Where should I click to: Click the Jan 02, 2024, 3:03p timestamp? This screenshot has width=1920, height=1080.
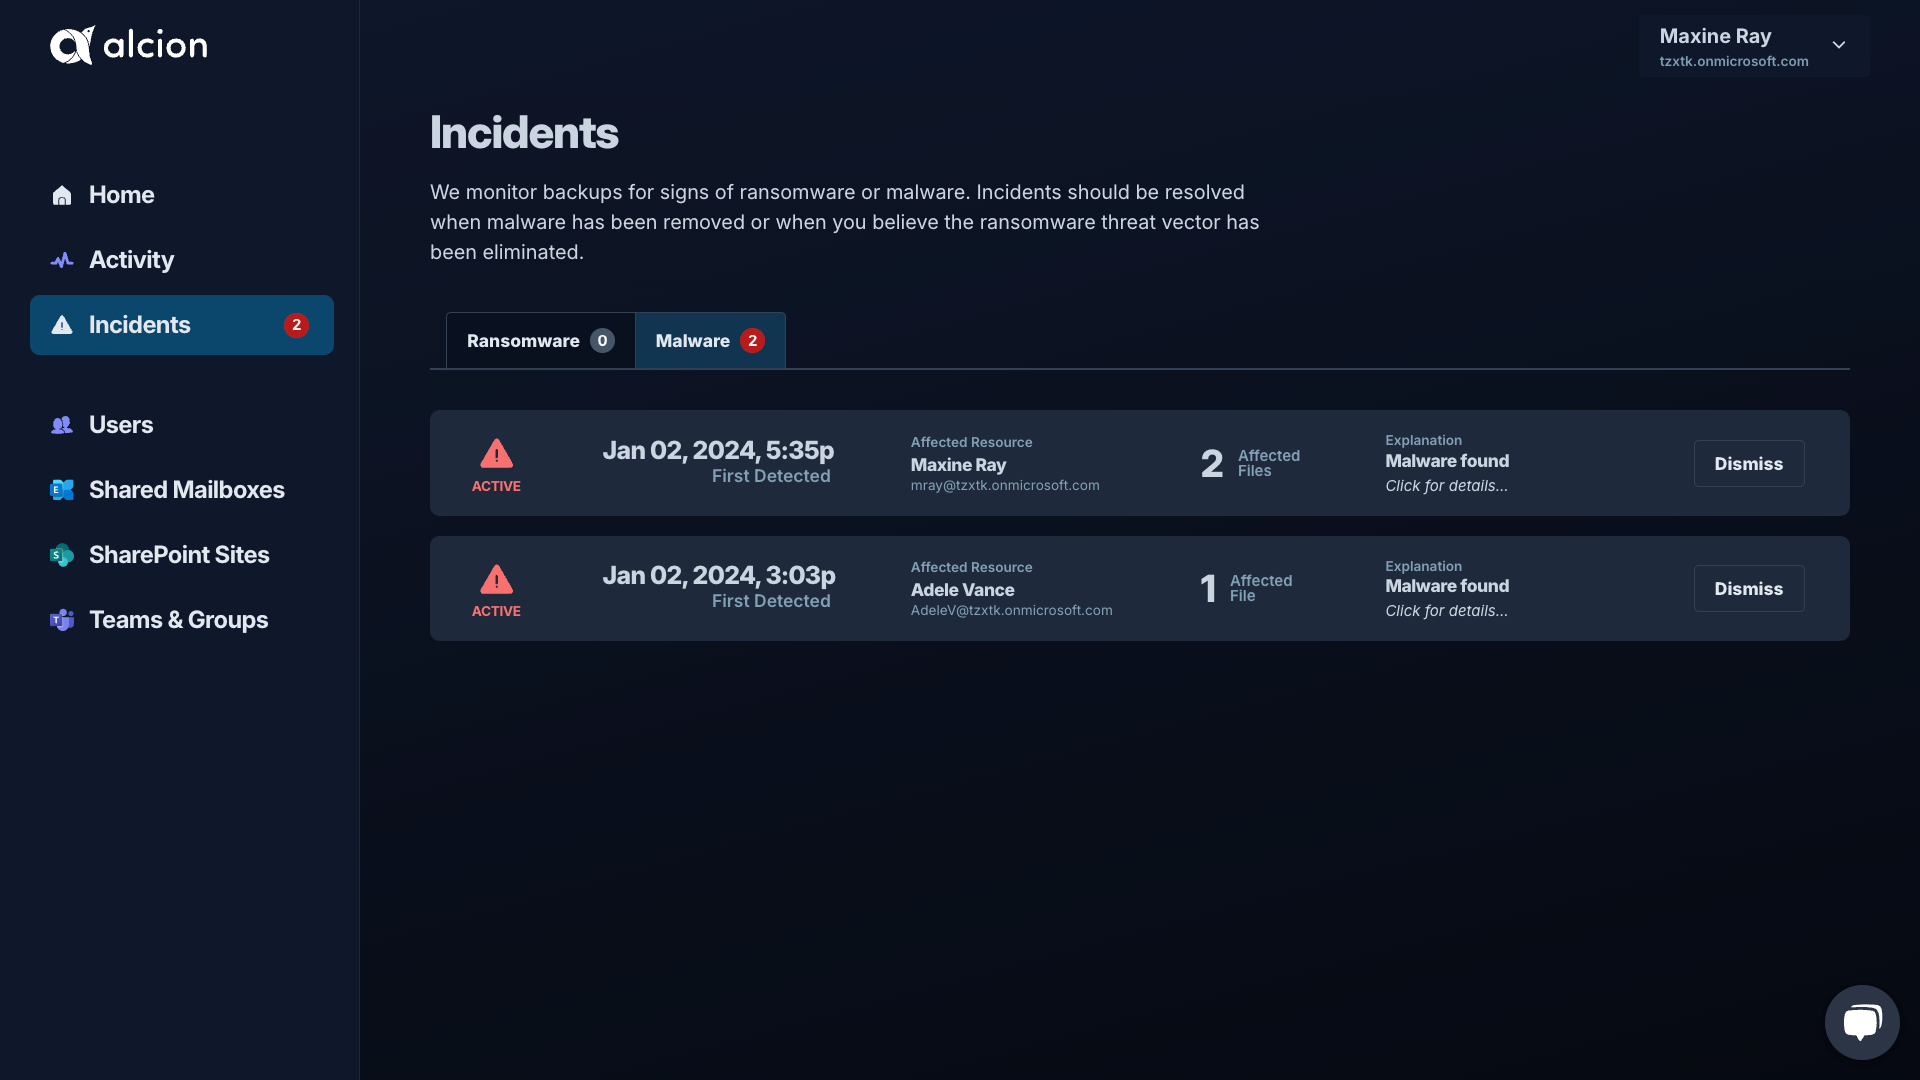click(719, 576)
